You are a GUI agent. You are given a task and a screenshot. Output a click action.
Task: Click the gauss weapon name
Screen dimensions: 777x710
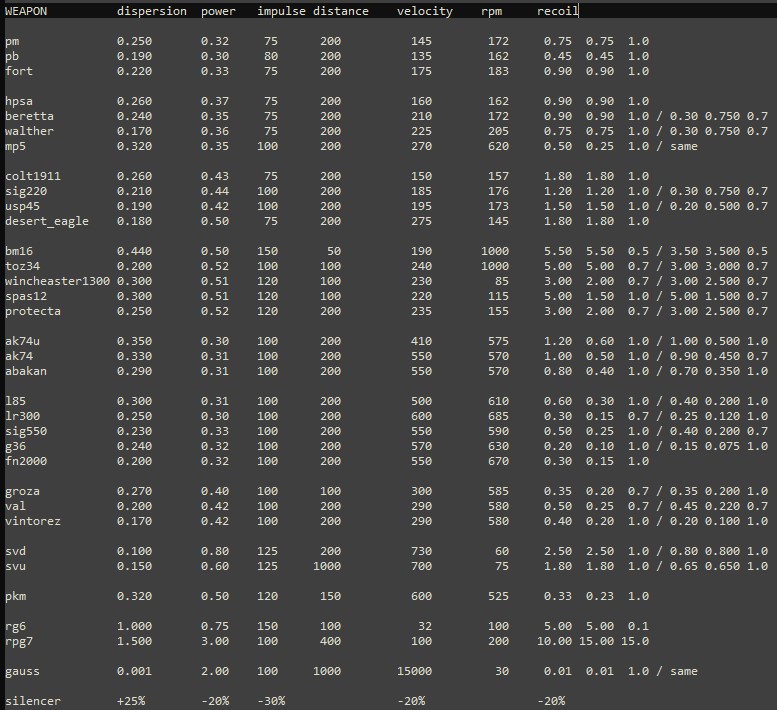click(x=22, y=672)
